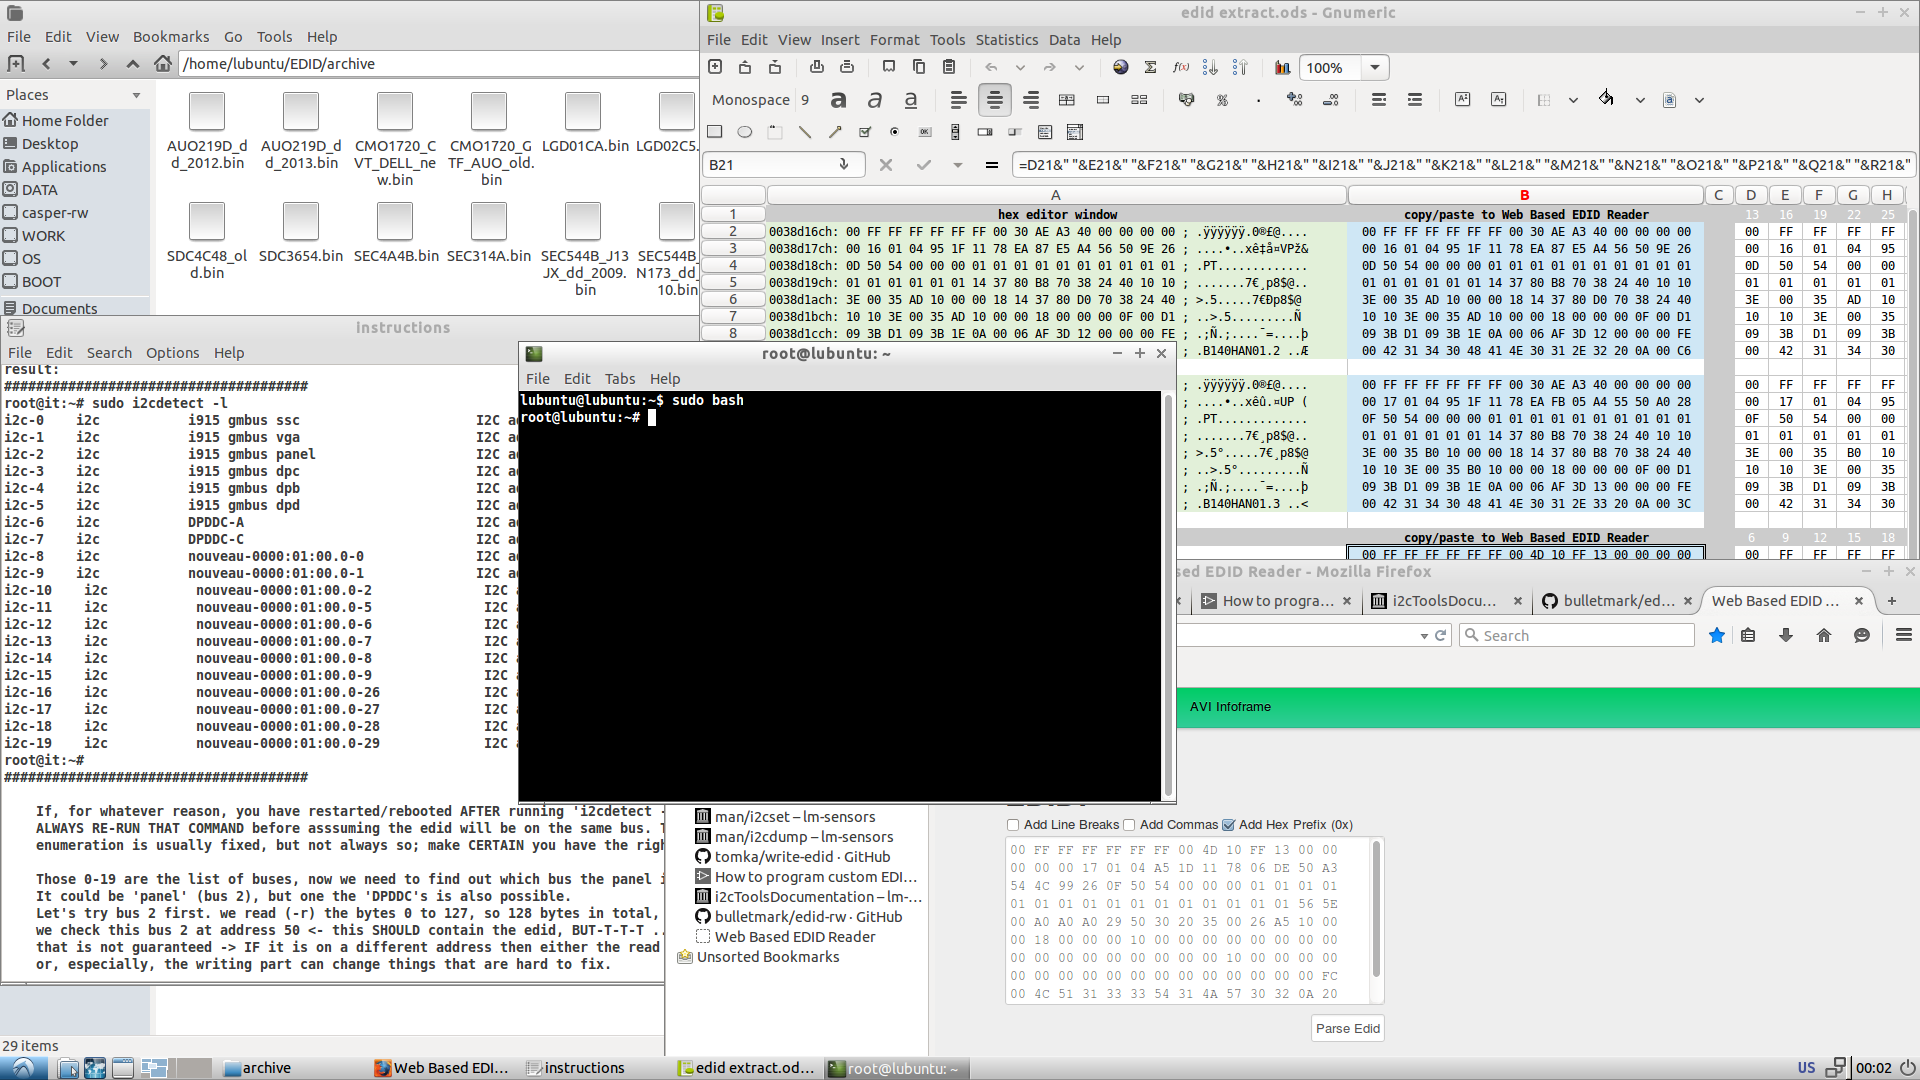Viewport: 1920px width, 1080px height.
Task: Switch to bulletmark/edid Firefox tab
Action: click(x=1617, y=600)
